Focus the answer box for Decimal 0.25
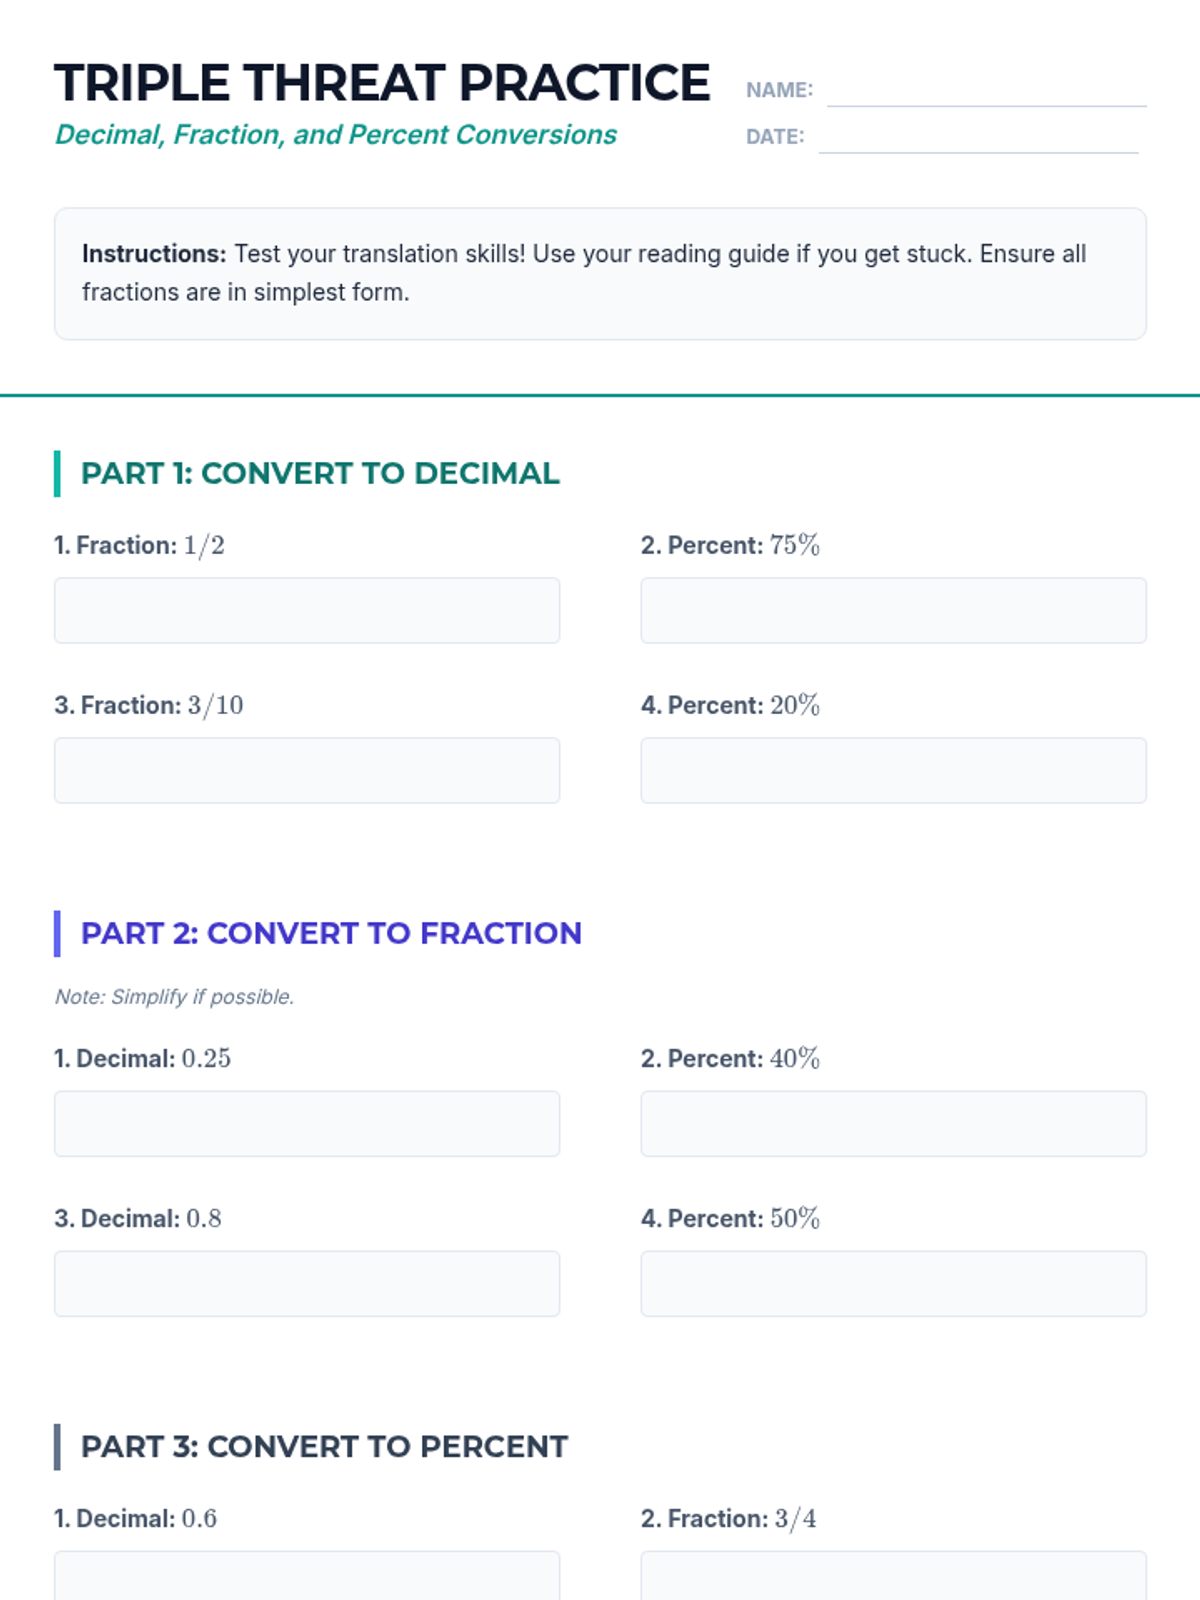 (x=307, y=1123)
